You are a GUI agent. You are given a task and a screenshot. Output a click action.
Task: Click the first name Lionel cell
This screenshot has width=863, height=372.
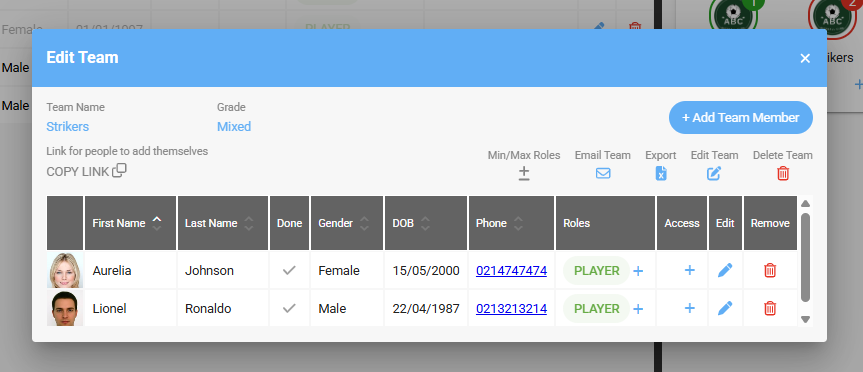pos(130,308)
